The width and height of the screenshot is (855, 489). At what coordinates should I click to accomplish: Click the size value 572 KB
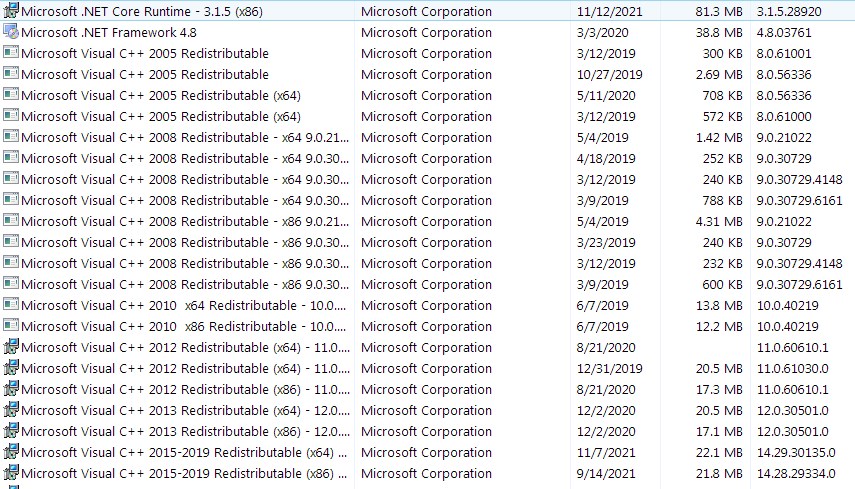[722, 117]
